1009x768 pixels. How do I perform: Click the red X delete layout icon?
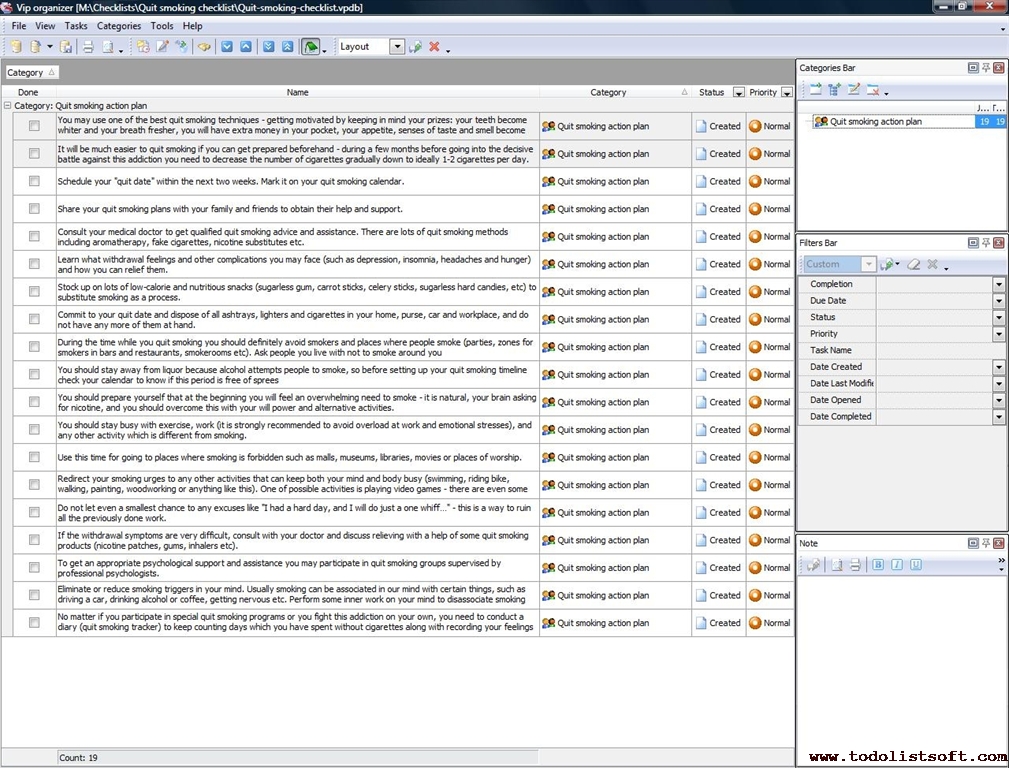[x=434, y=47]
